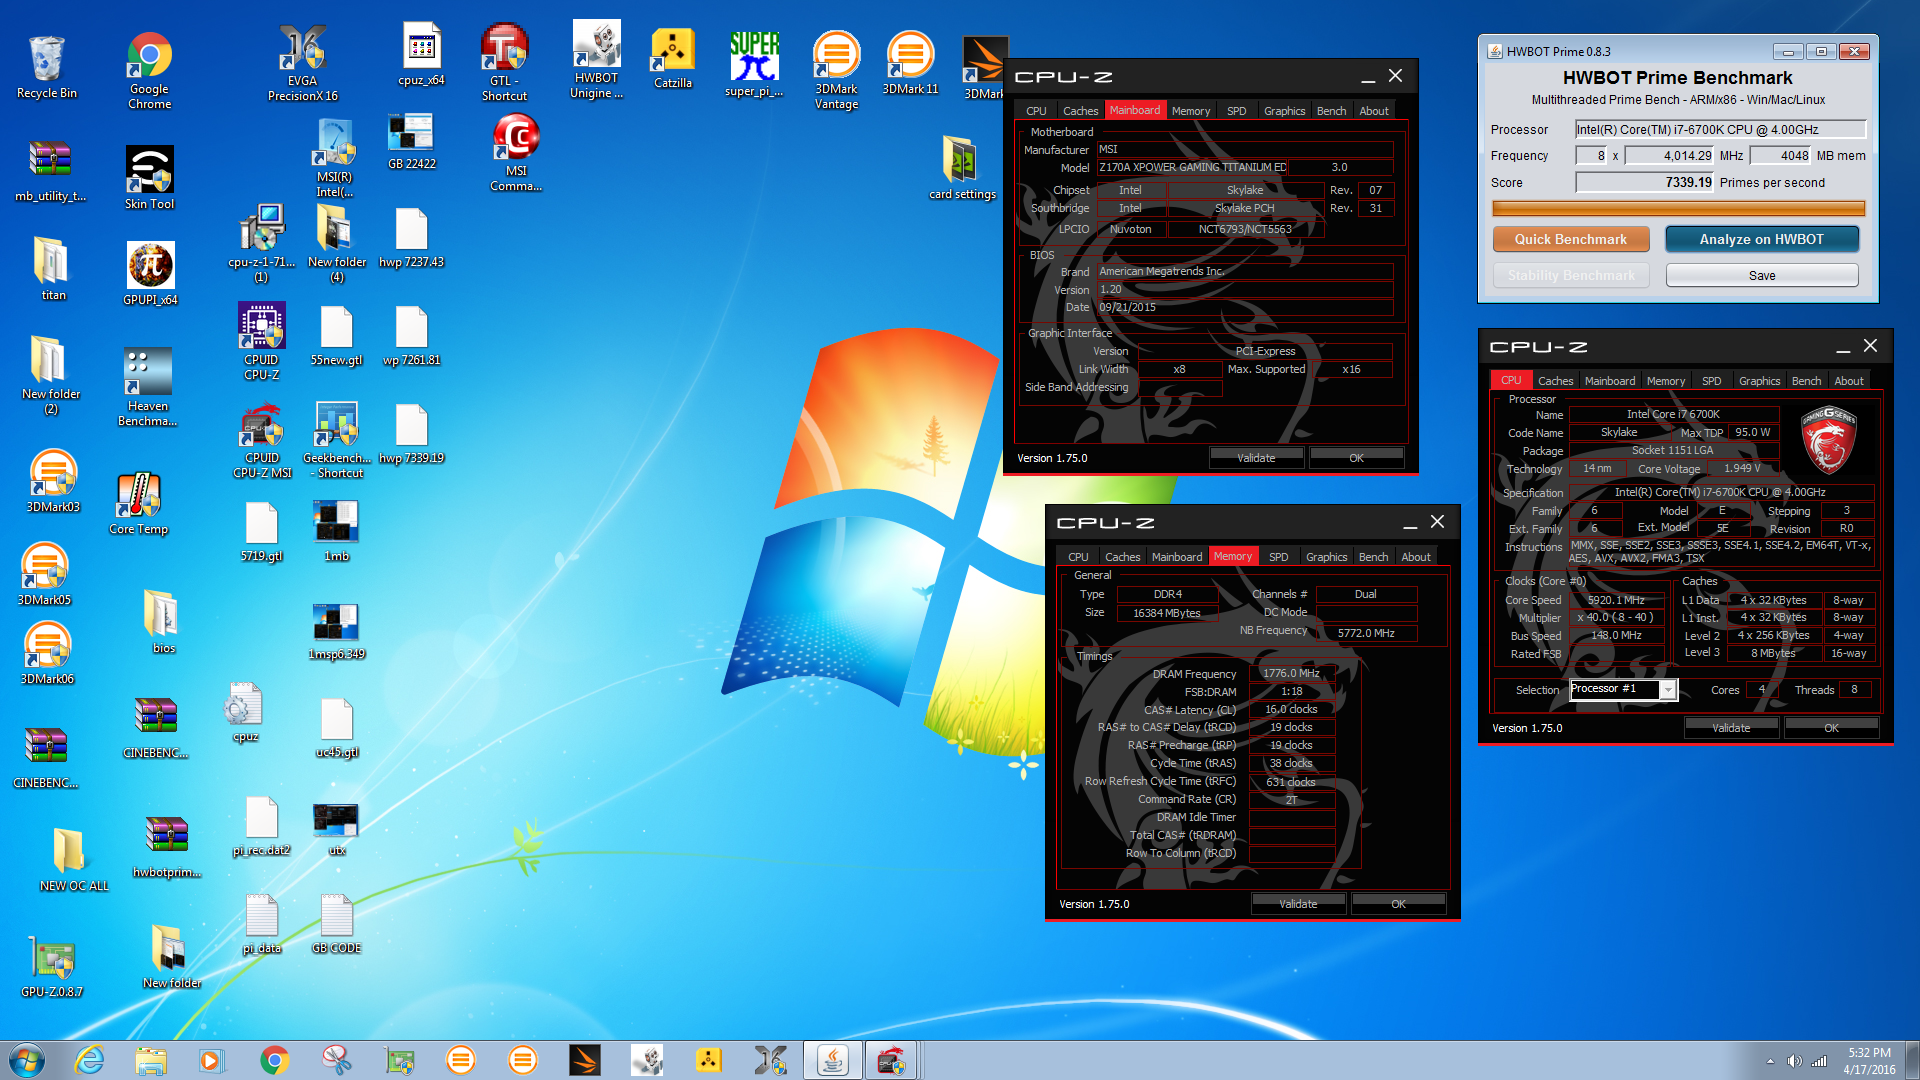
Task: Open the pi_data text file on desktop
Action: (261, 923)
